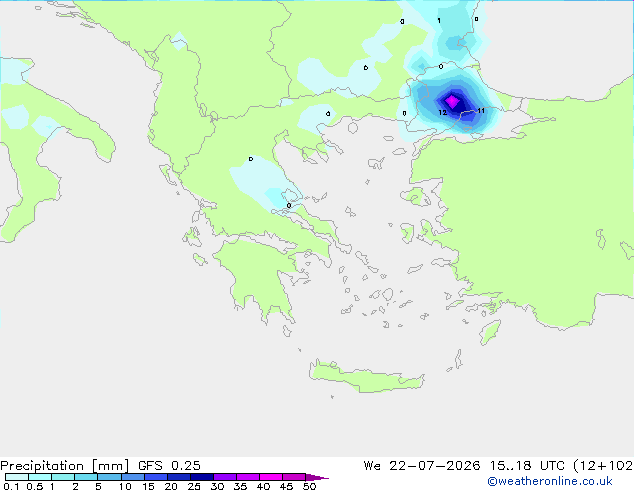Click the map value '11' near the storm
The height and width of the screenshot is (490, 634).
[x=481, y=111]
